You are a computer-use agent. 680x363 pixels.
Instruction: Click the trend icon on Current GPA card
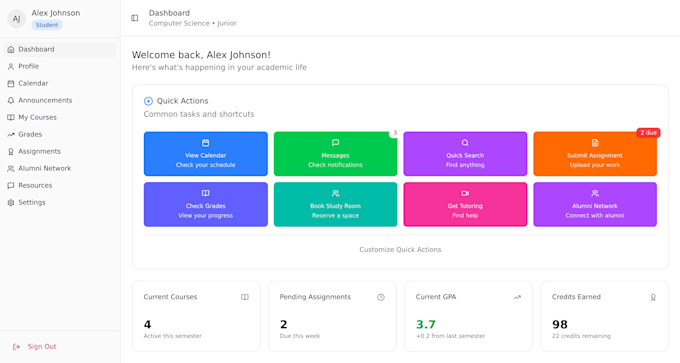[x=517, y=297]
